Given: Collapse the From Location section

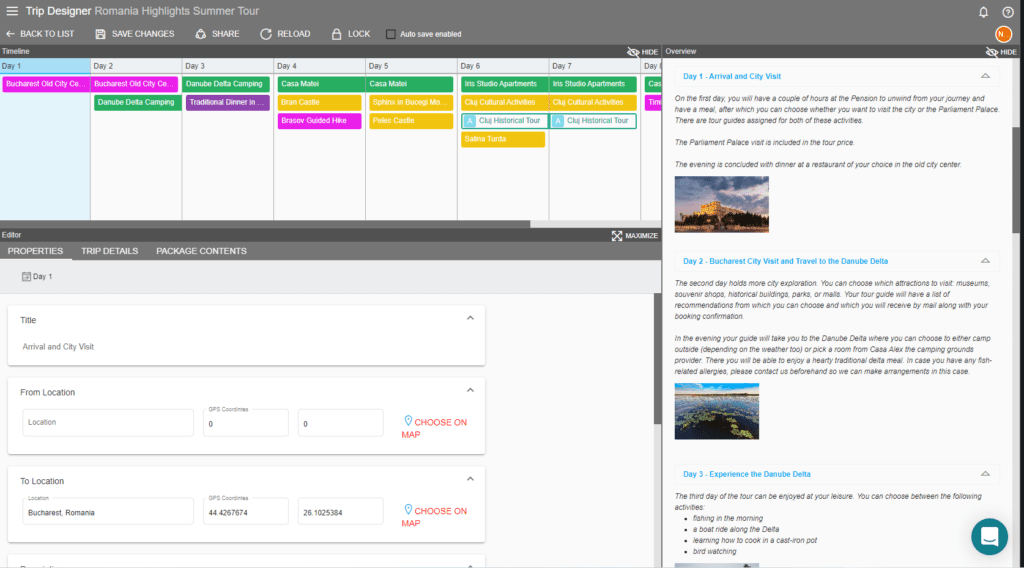Looking at the screenshot, I should pos(470,390).
